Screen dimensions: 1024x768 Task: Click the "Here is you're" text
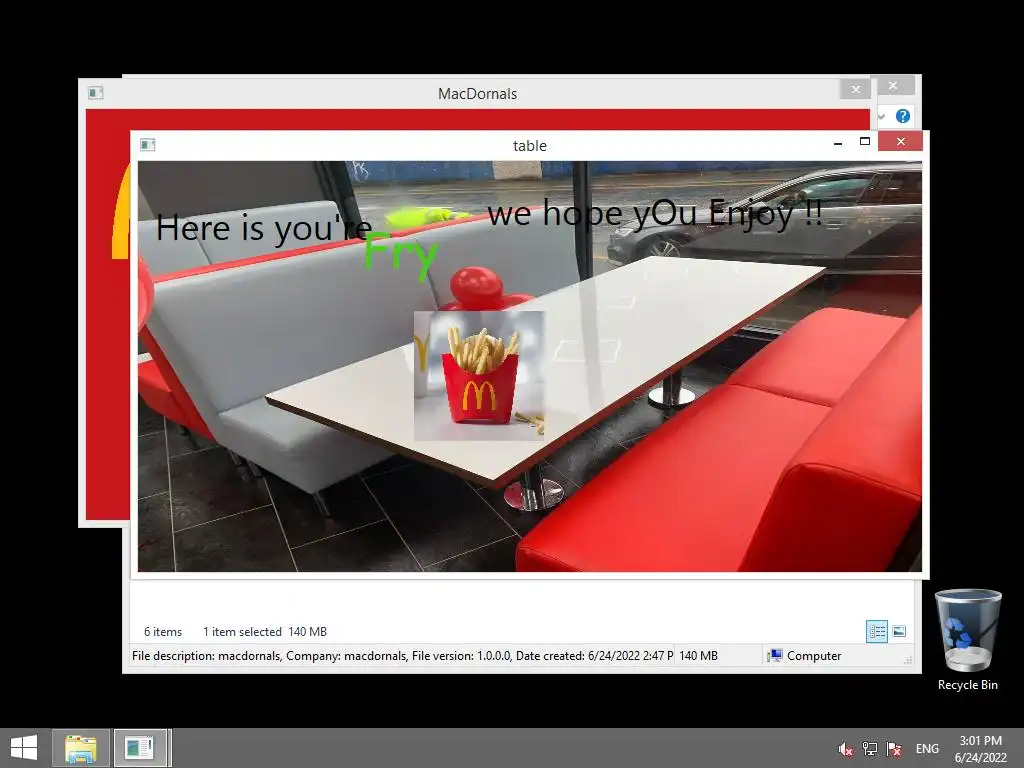click(x=264, y=228)
